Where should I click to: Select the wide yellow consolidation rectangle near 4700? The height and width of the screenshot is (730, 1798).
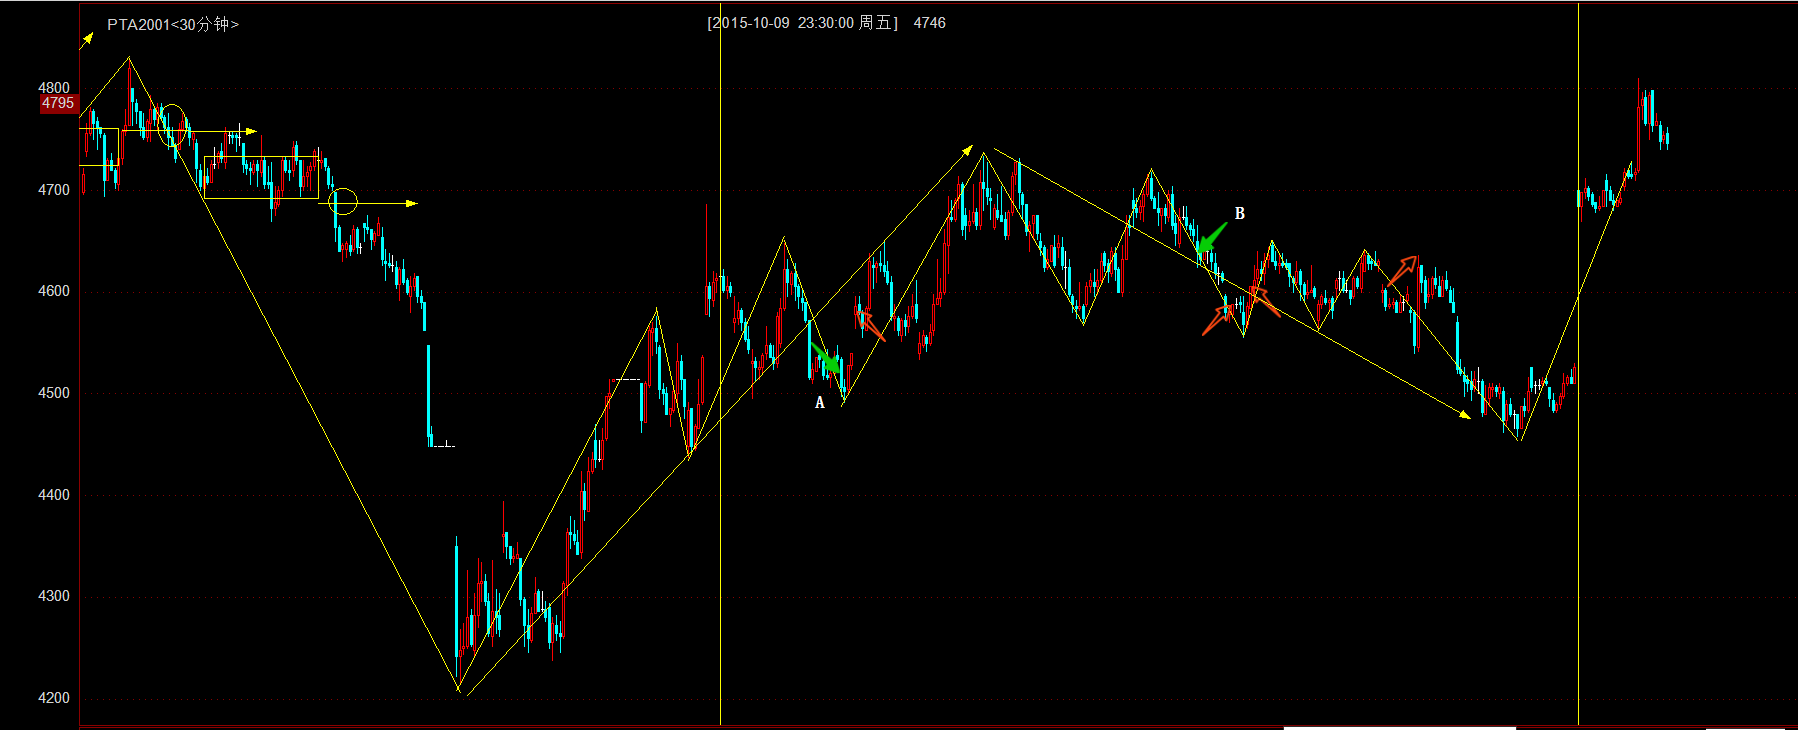[261, 178]
